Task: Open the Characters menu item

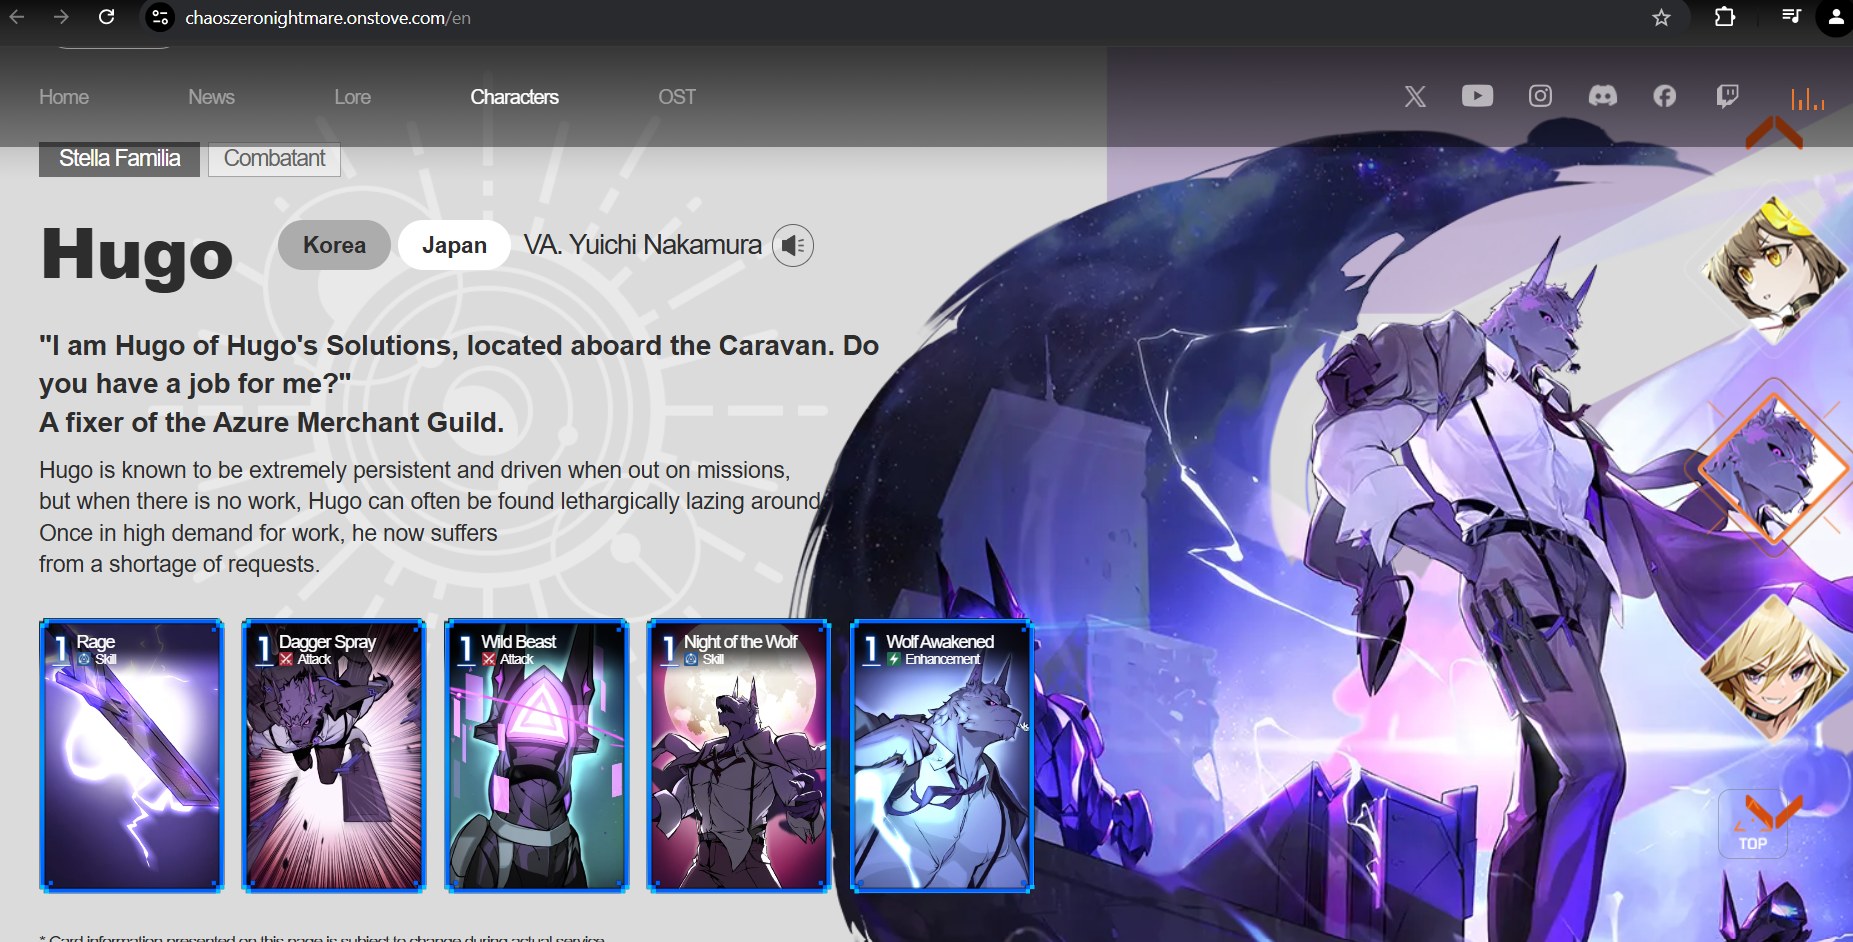Action: click(514, 97)
